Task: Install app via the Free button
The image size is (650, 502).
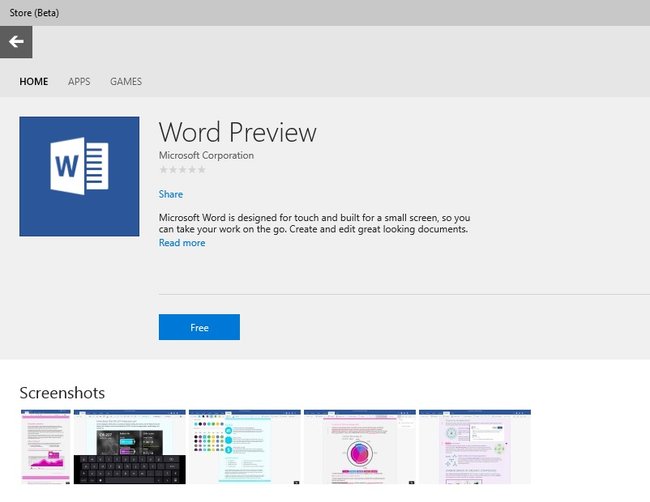Action: (x=199, y=327)
